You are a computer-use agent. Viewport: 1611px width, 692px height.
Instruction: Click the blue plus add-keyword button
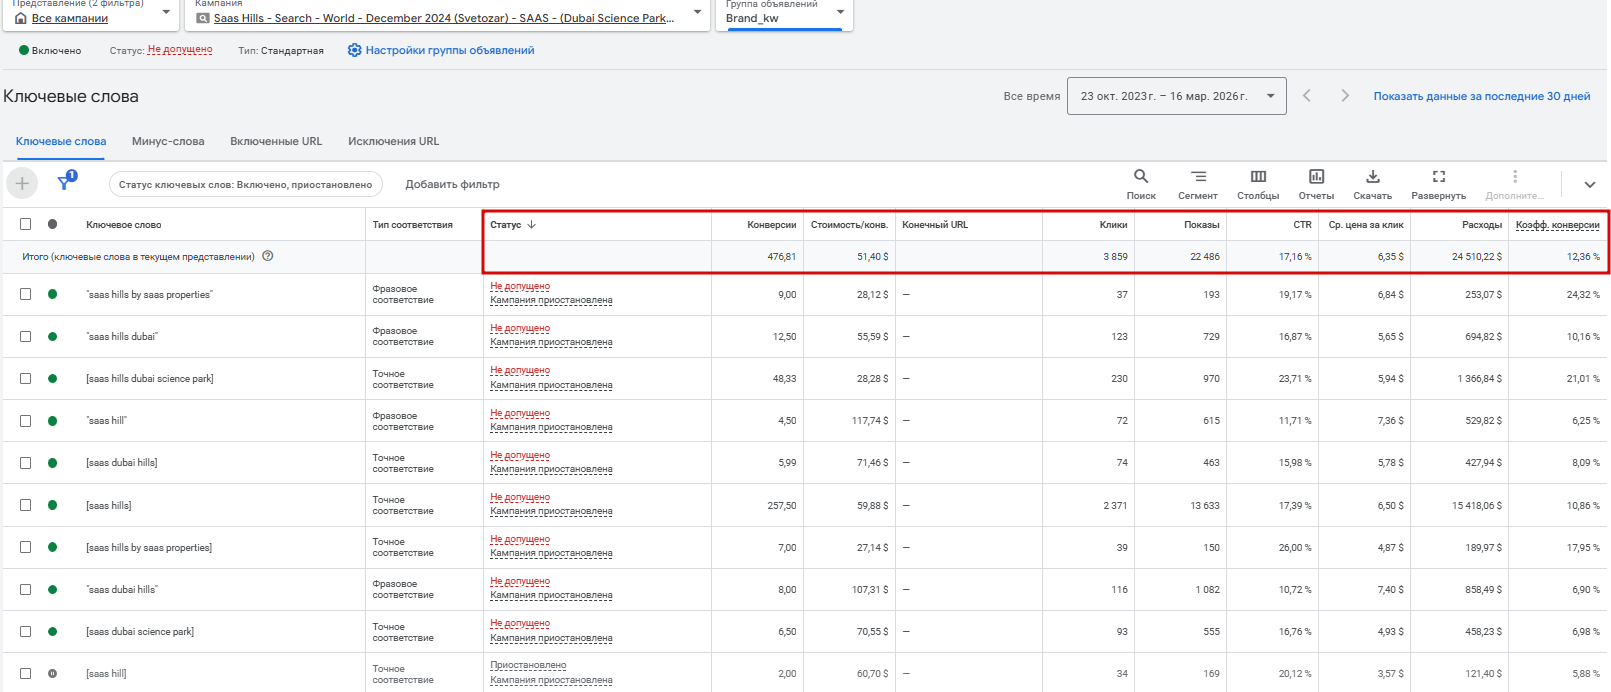(x=22, y=184)
